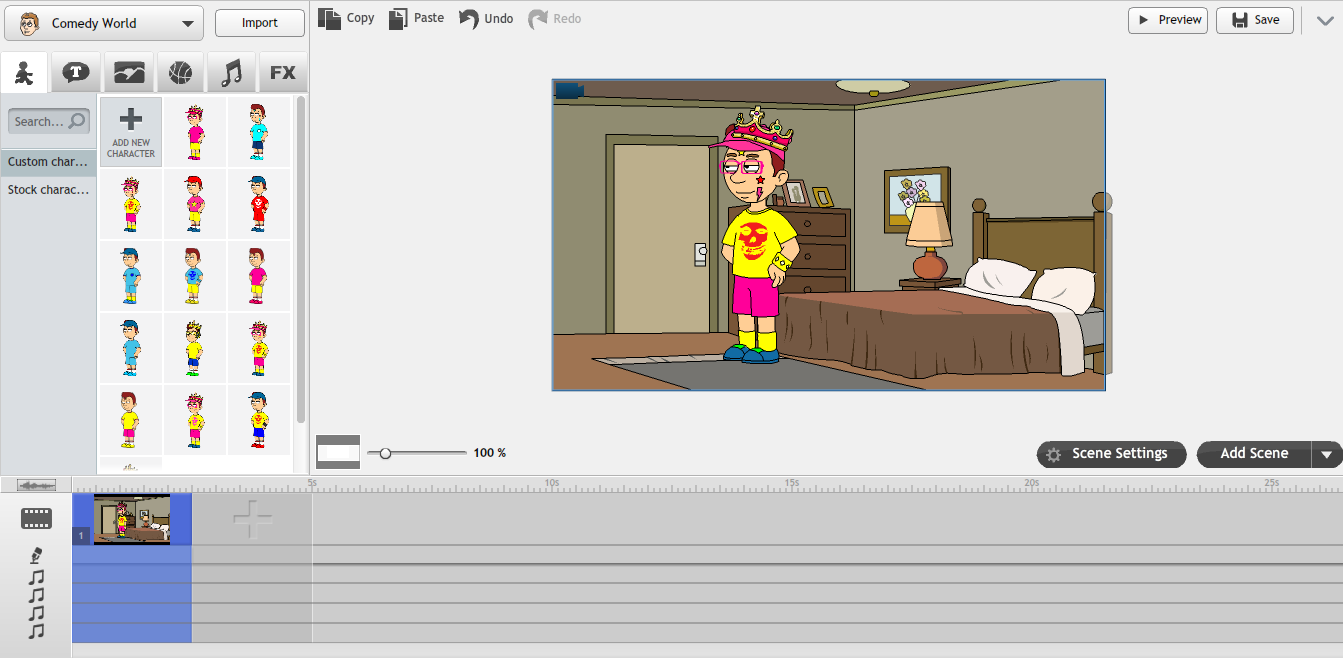The height and width of the screenshot is (658, 1343).
Task: Open the FX effects panel
Action: point(283,71)
